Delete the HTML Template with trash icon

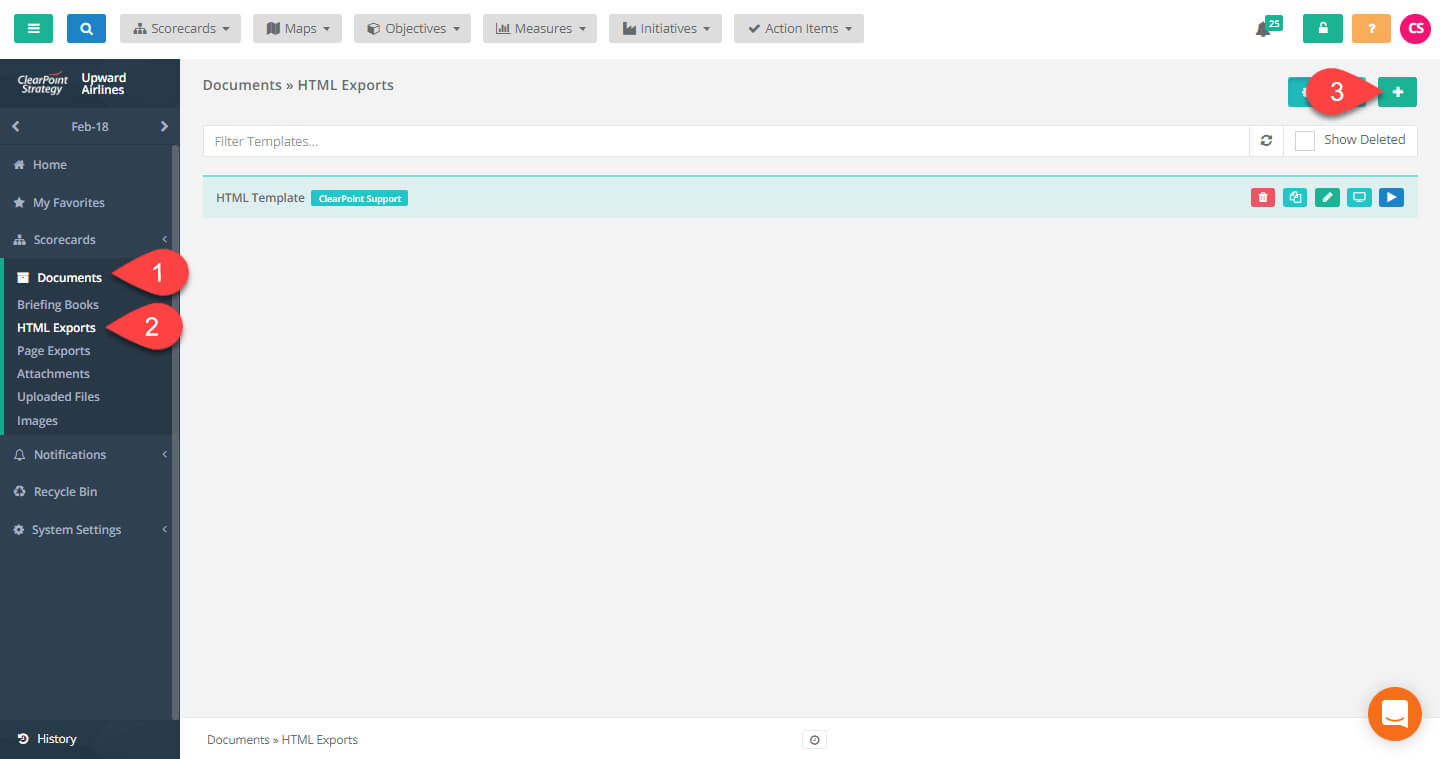tap(1263, 198)
